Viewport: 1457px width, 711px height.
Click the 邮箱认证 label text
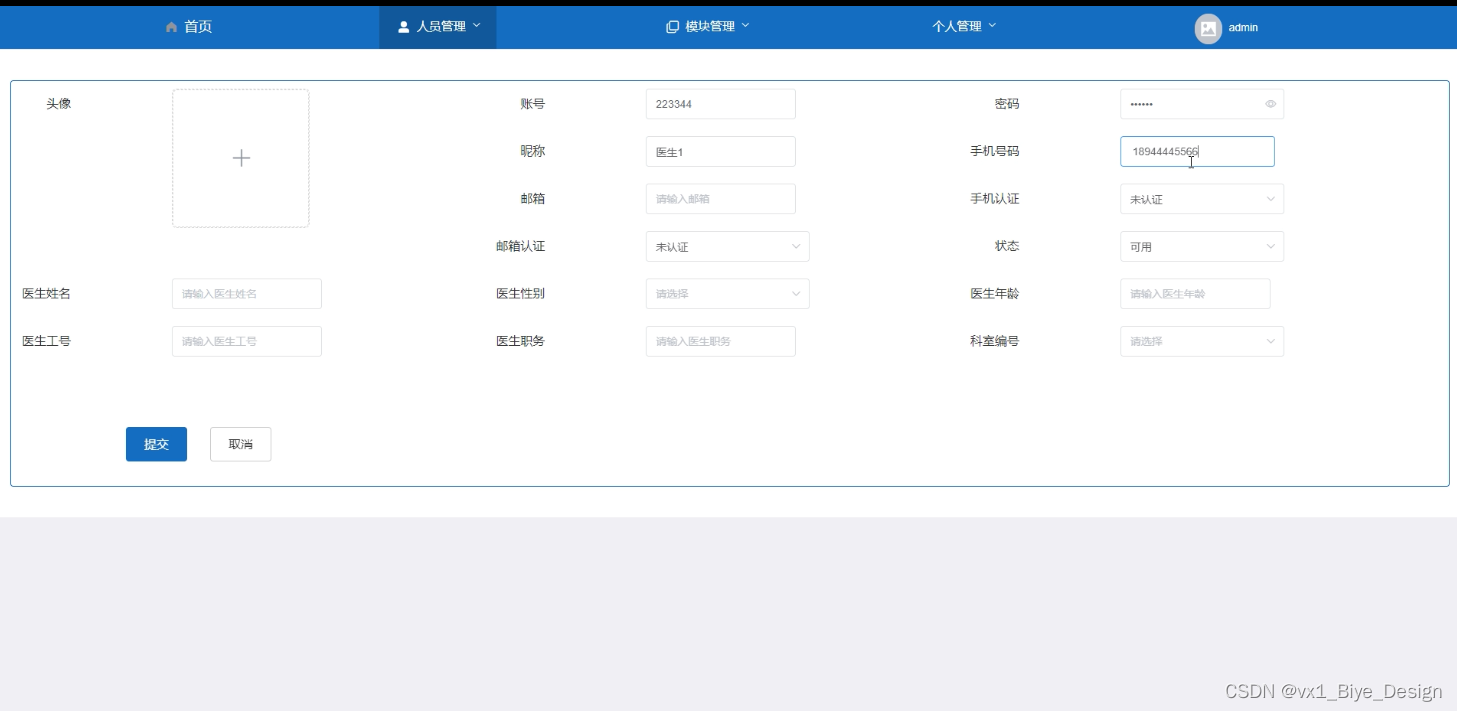[x=521, y=246]
